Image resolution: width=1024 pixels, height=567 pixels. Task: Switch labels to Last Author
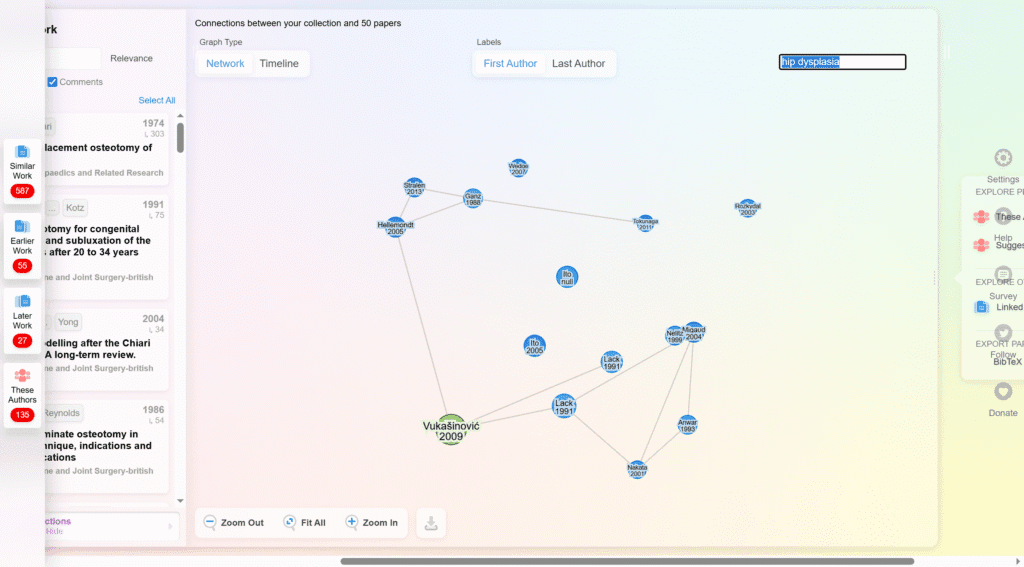coord(578,64)
